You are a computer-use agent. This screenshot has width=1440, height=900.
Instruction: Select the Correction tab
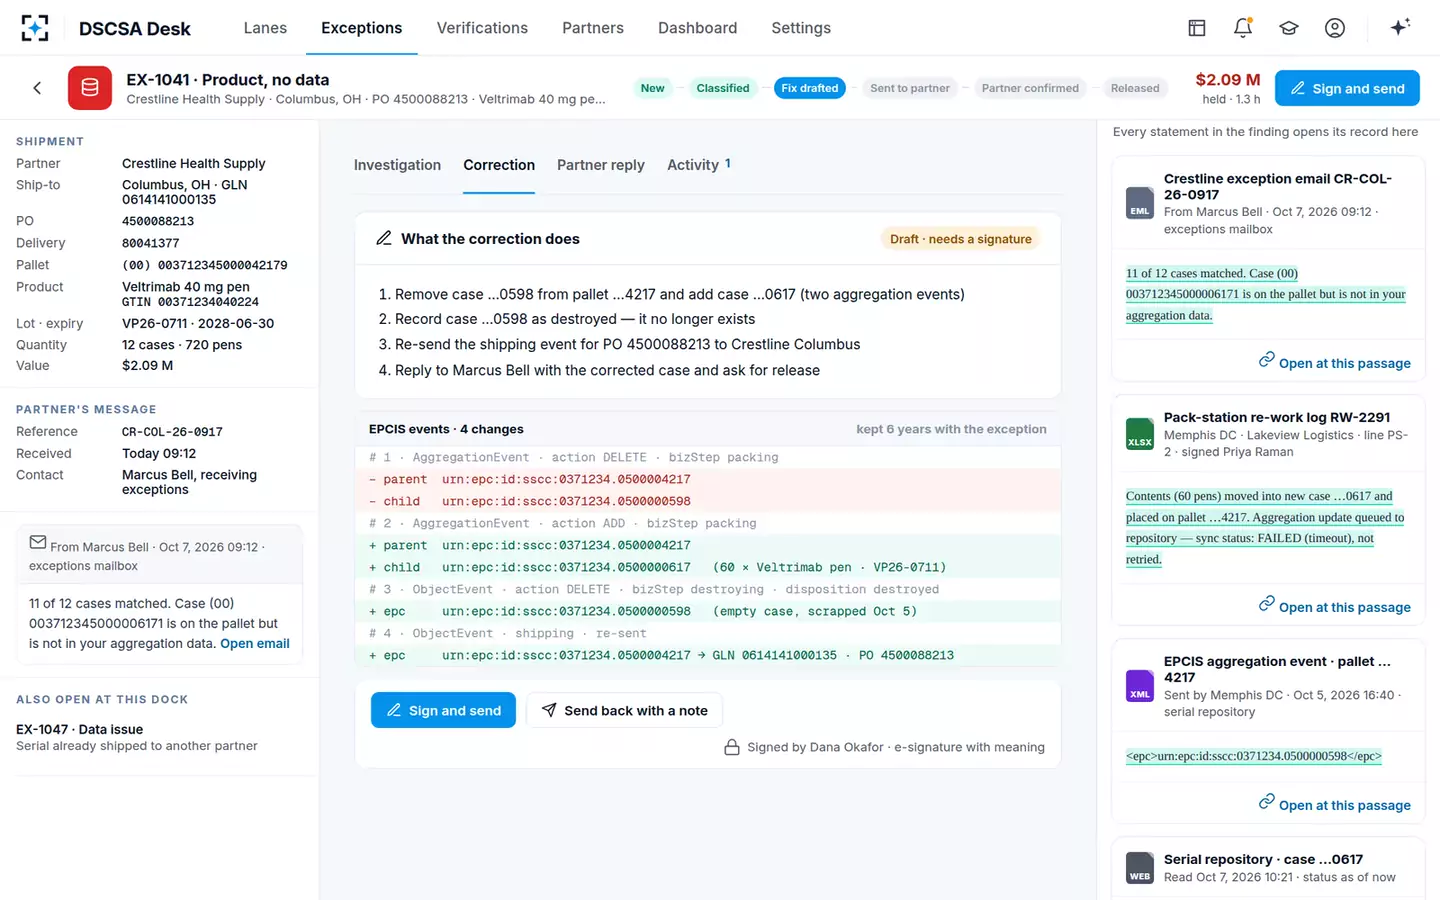(499, 165)
